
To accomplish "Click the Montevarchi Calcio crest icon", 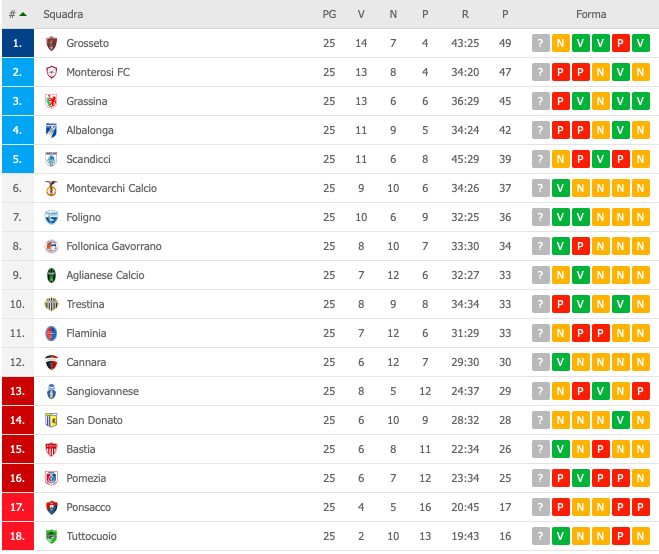I will pos(51,188).
